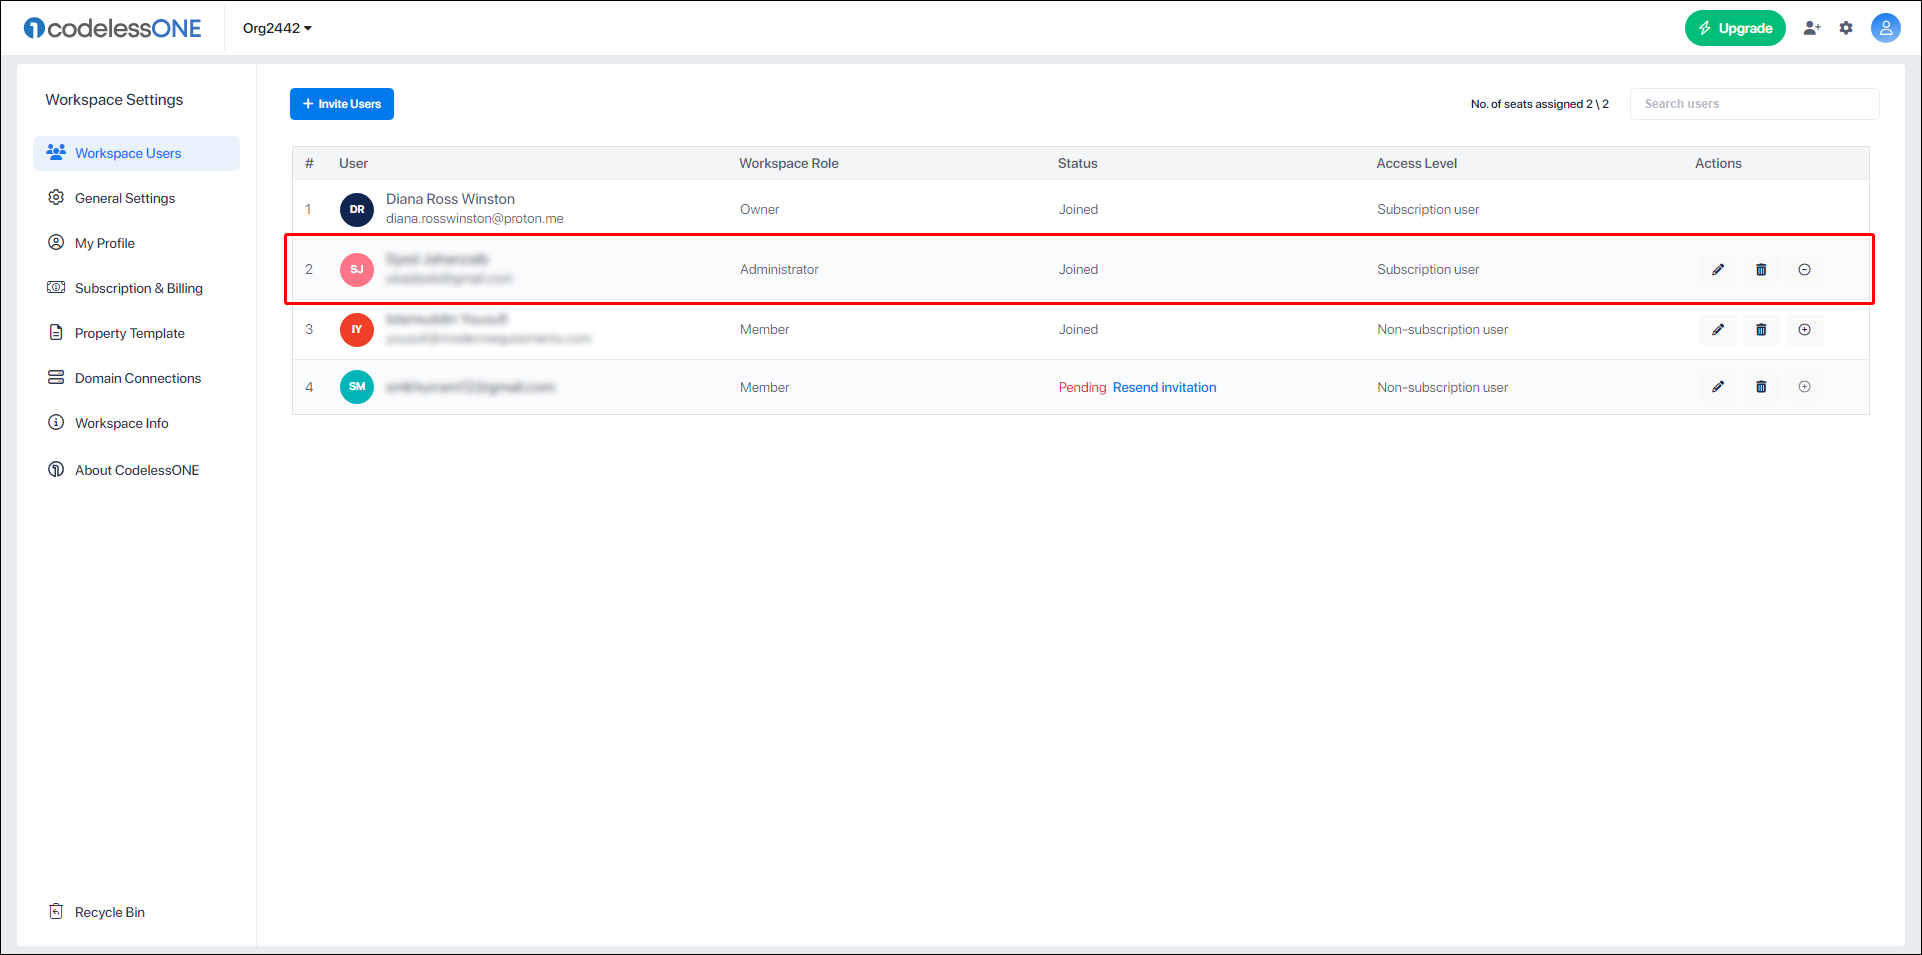This screenshot has height=955, width=1922.
Task: Delete the Administrator user with the trash icon
Action: click(x=1761, y=269)
